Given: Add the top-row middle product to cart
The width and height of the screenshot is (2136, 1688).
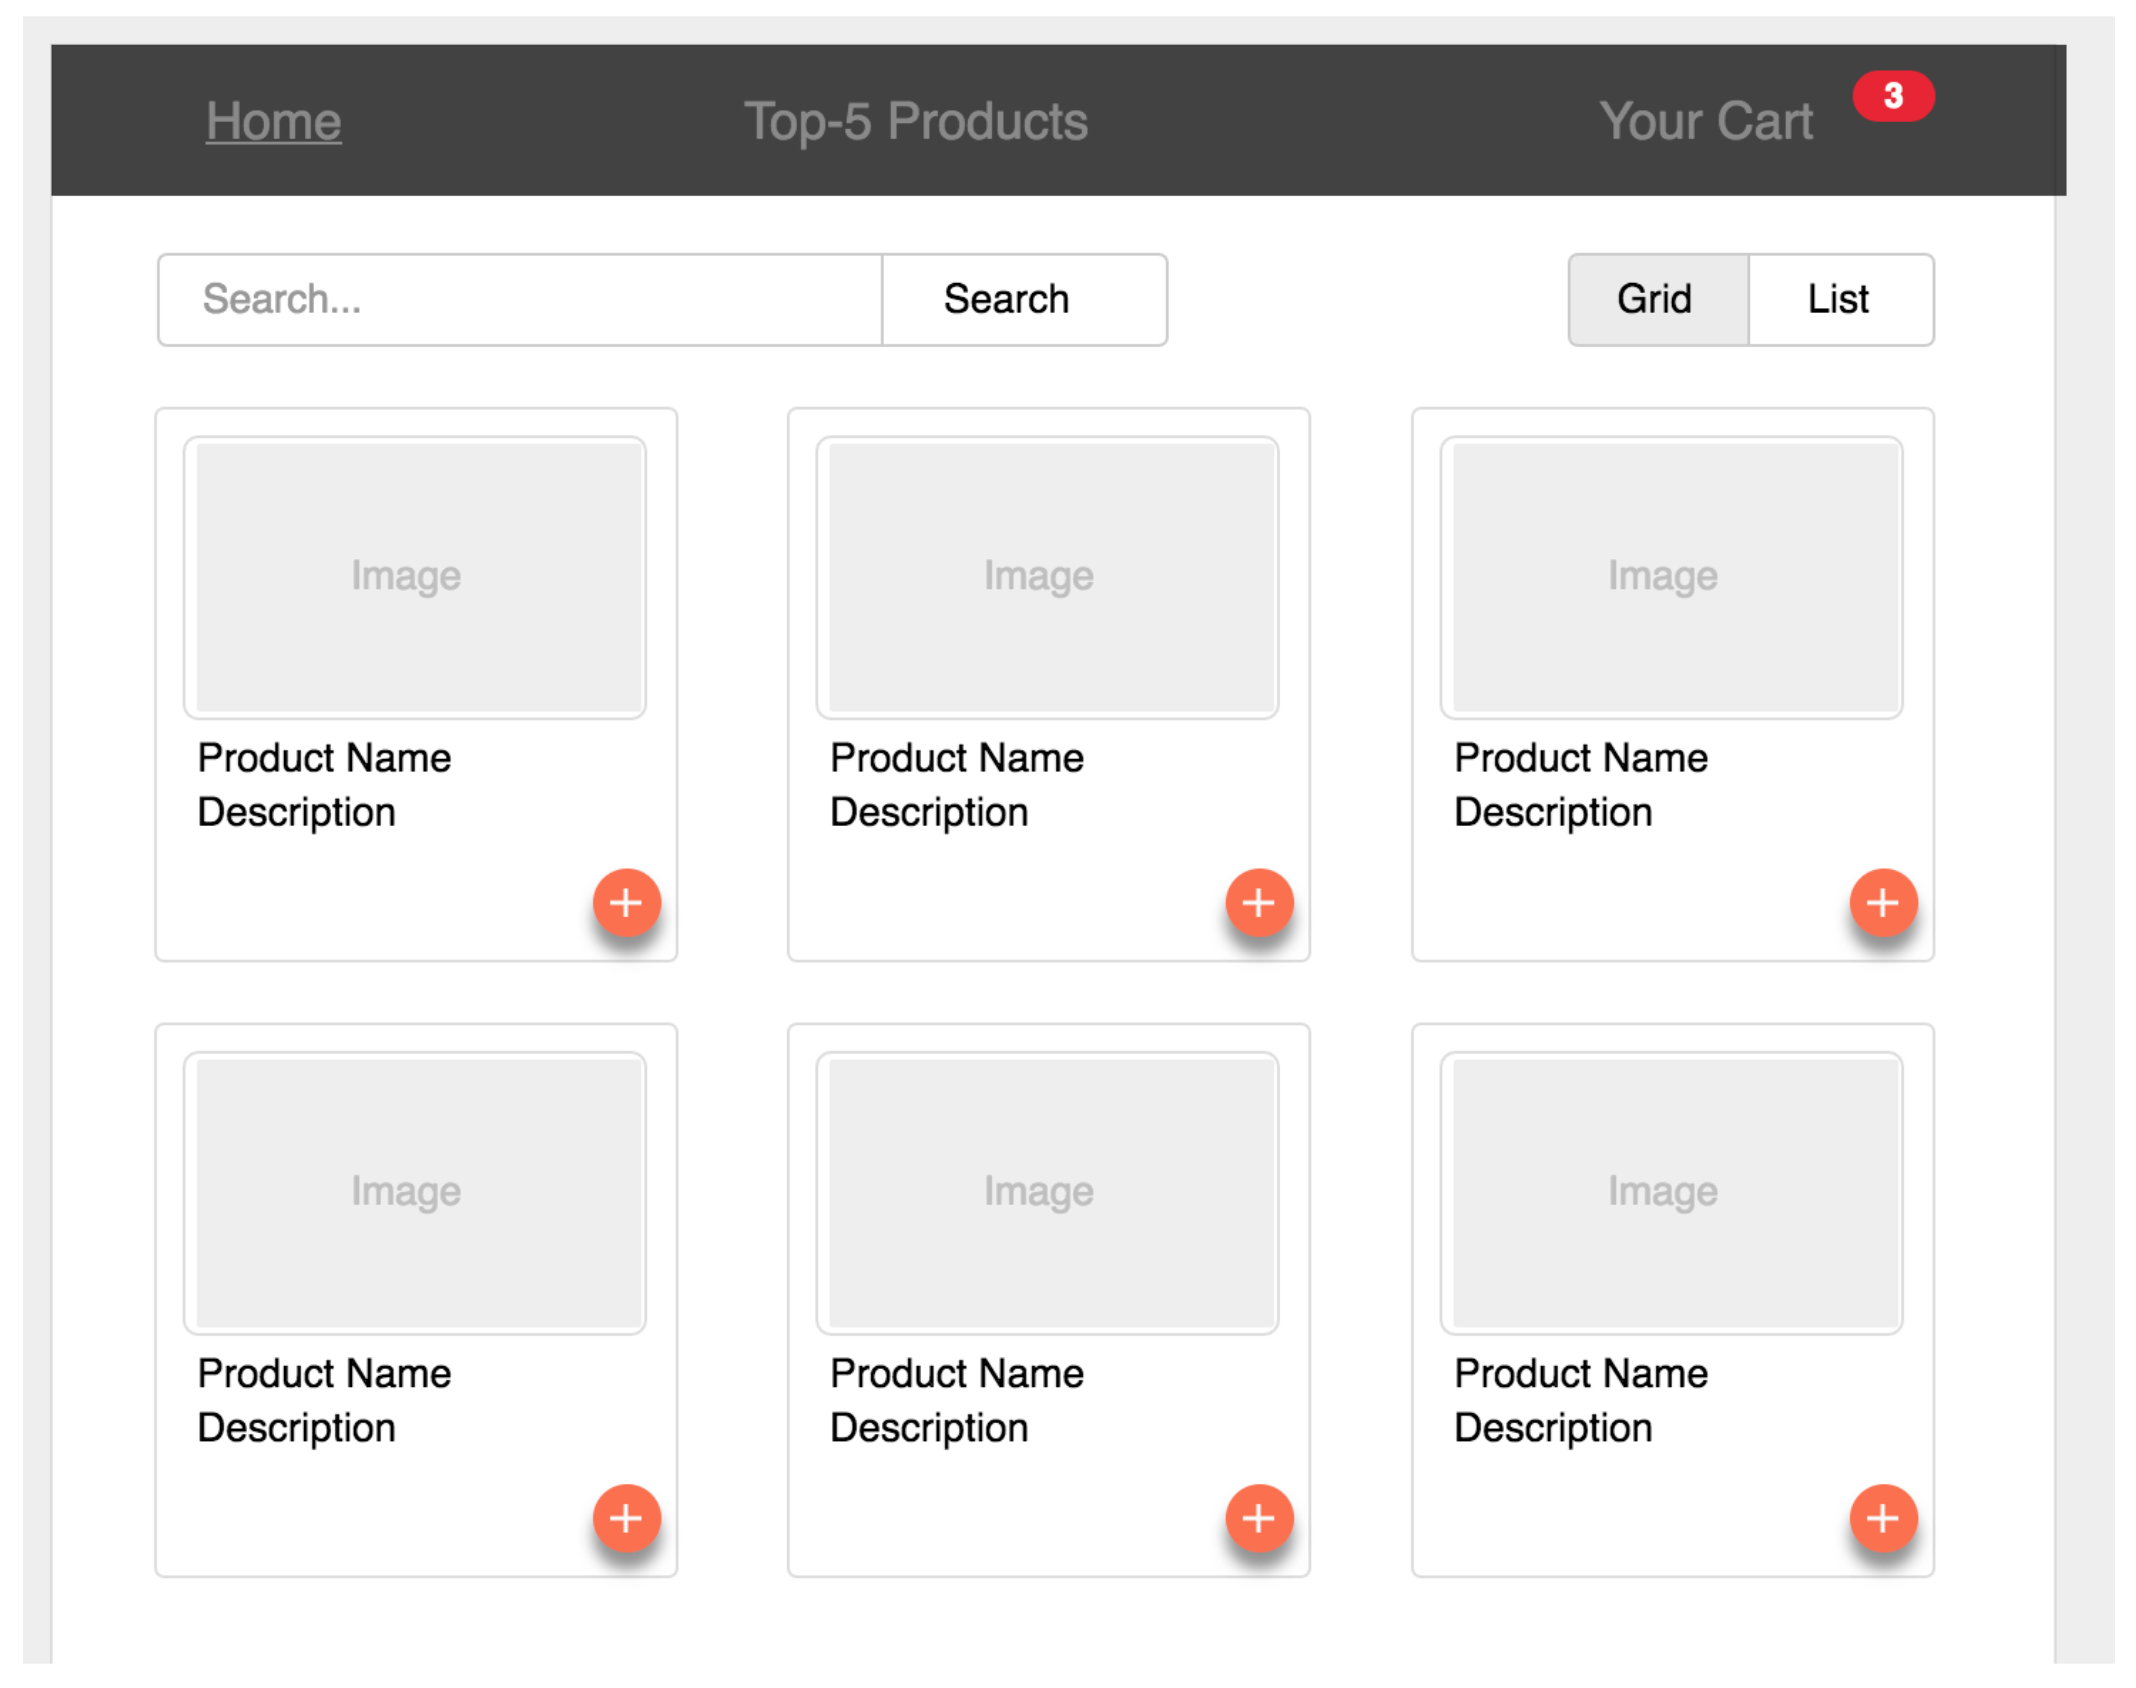Looking at the screenshot, I should point(1258,902).
